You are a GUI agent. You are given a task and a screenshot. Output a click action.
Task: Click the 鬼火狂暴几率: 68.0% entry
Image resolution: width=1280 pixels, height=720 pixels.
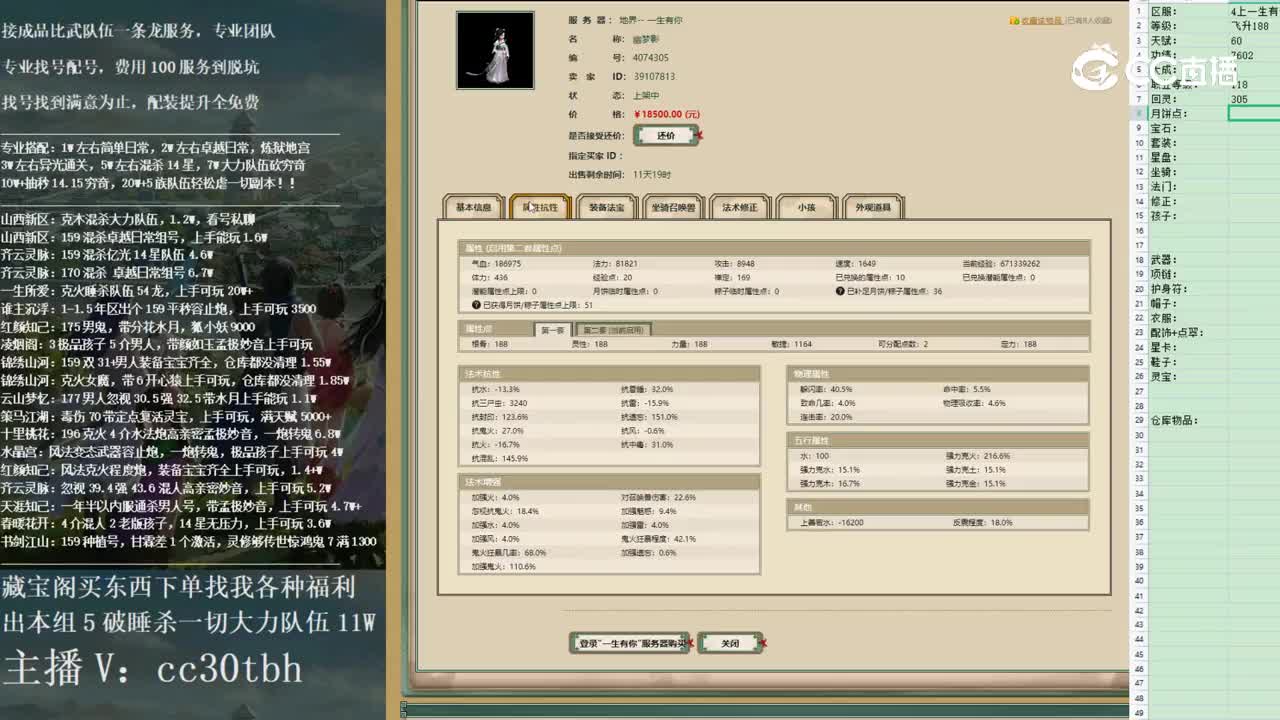tap(509, 553)
